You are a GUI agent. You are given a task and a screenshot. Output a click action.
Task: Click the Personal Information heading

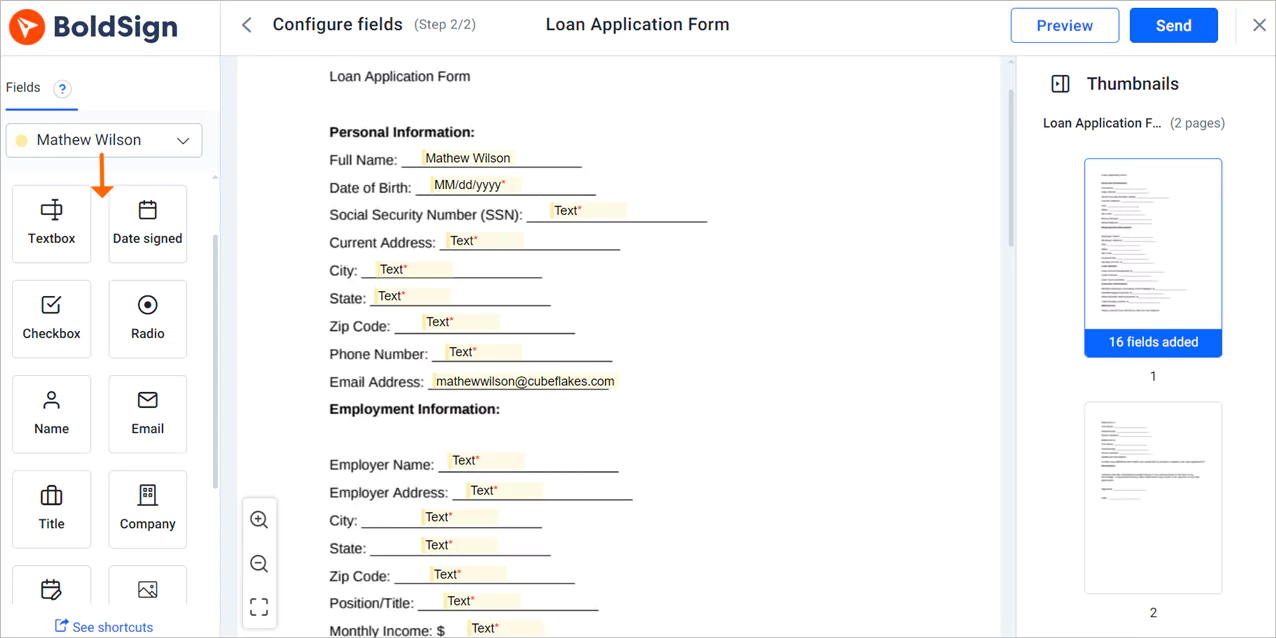(402, 132)
